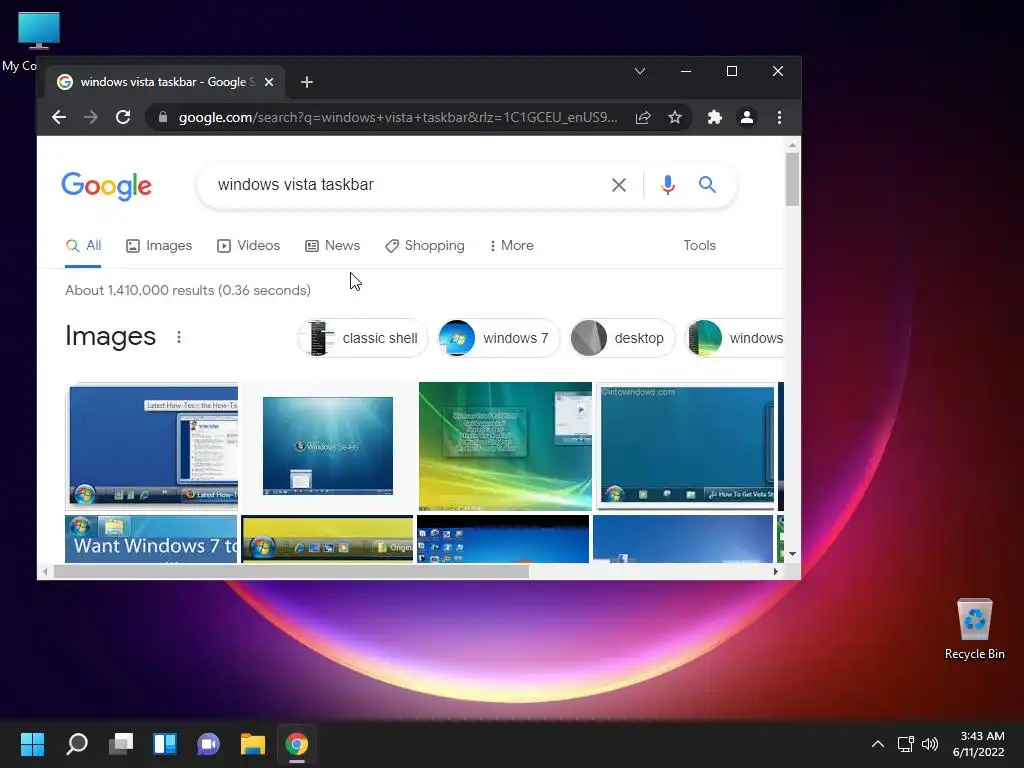
Task: Clear the search query with the X
Action: (618, 185)
